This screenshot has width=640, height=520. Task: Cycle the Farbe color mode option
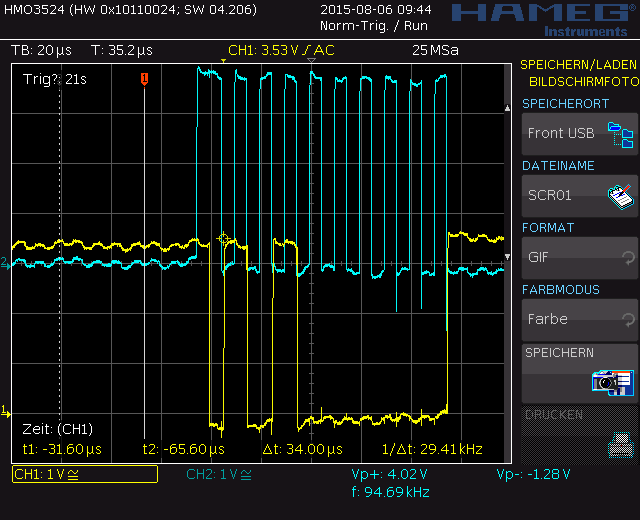(580, 320)
